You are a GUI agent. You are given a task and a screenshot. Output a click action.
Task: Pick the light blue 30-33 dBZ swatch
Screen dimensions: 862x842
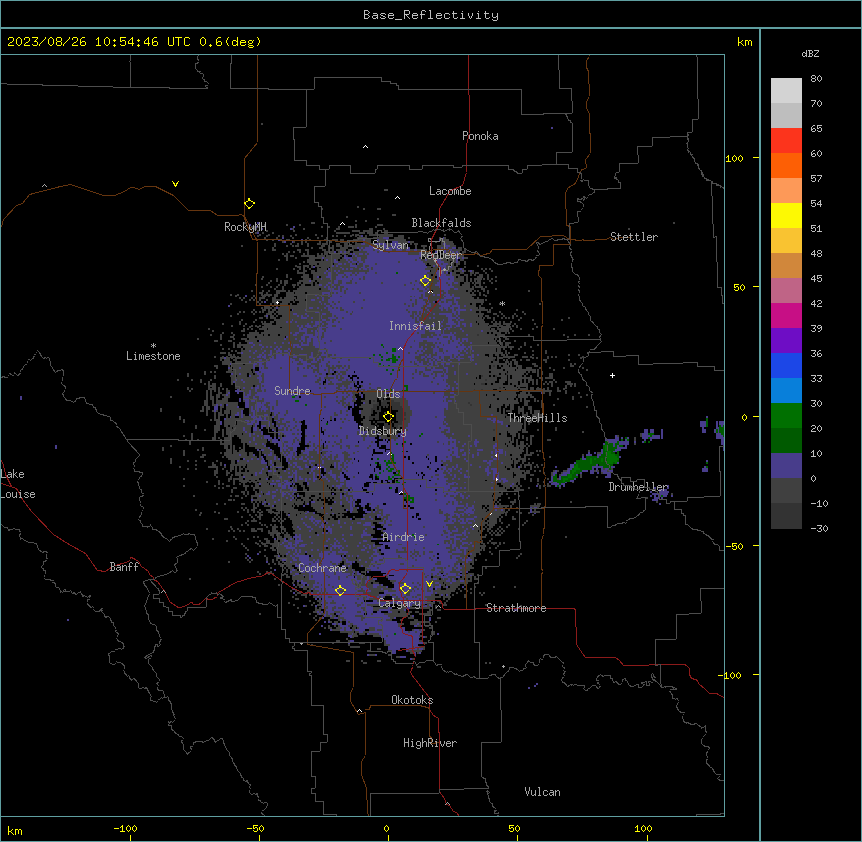(786, 391)
